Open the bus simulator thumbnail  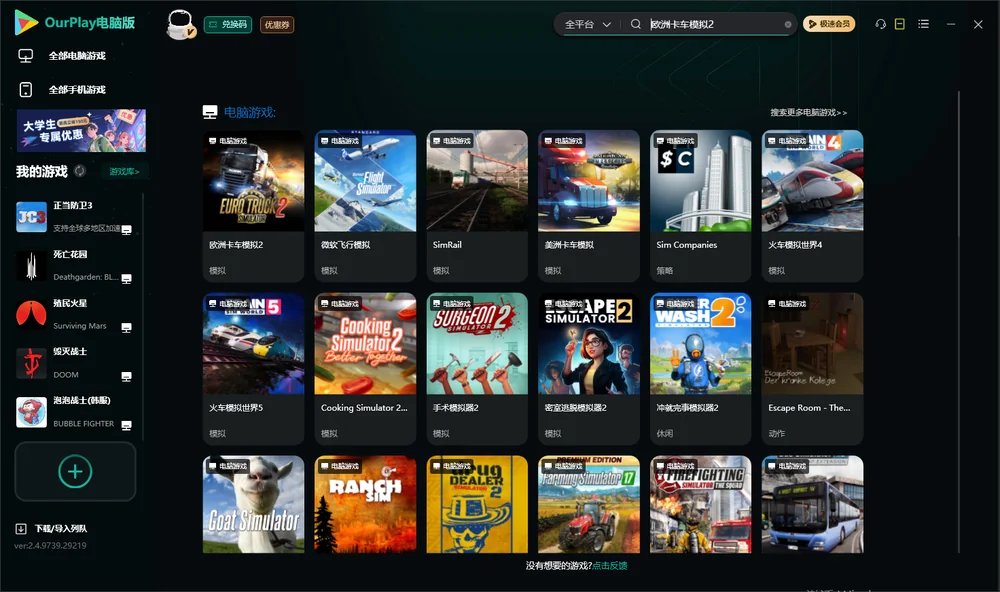coord(812,504)
